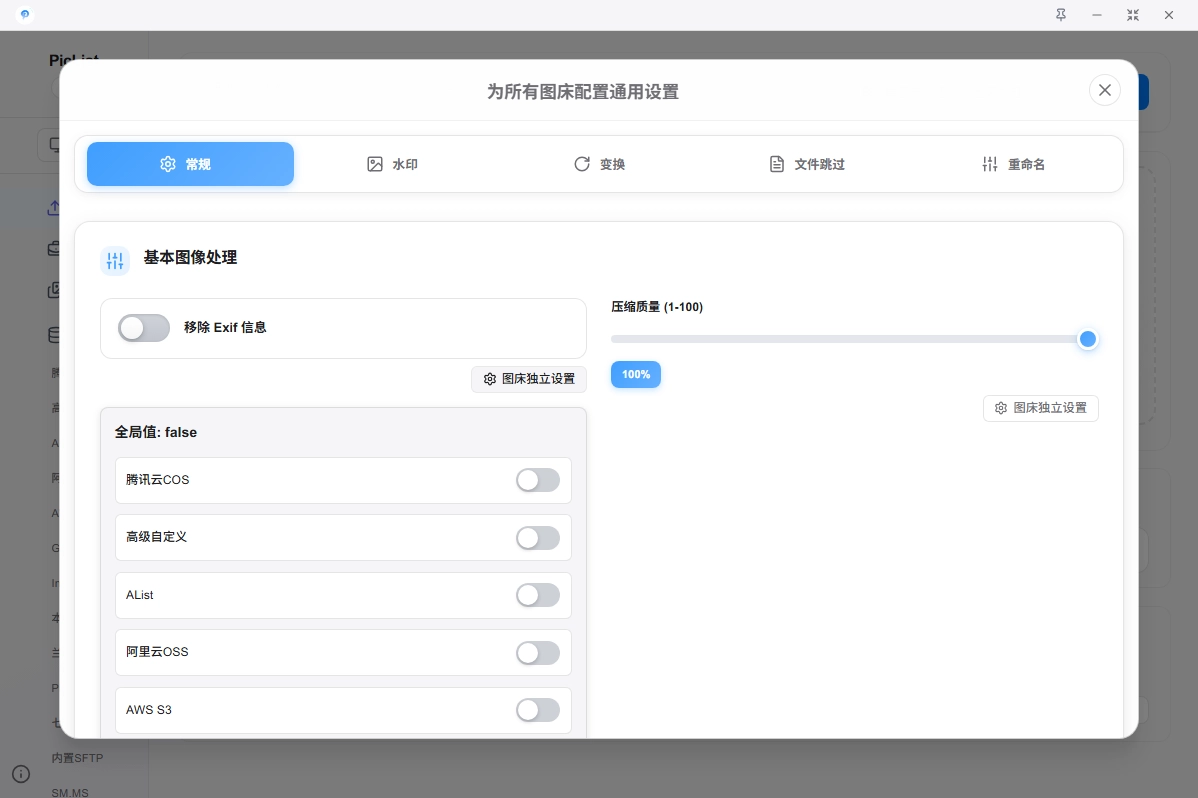
Task: Expand 图床独立设置 under compression quality
Action: click(1040, 408)
